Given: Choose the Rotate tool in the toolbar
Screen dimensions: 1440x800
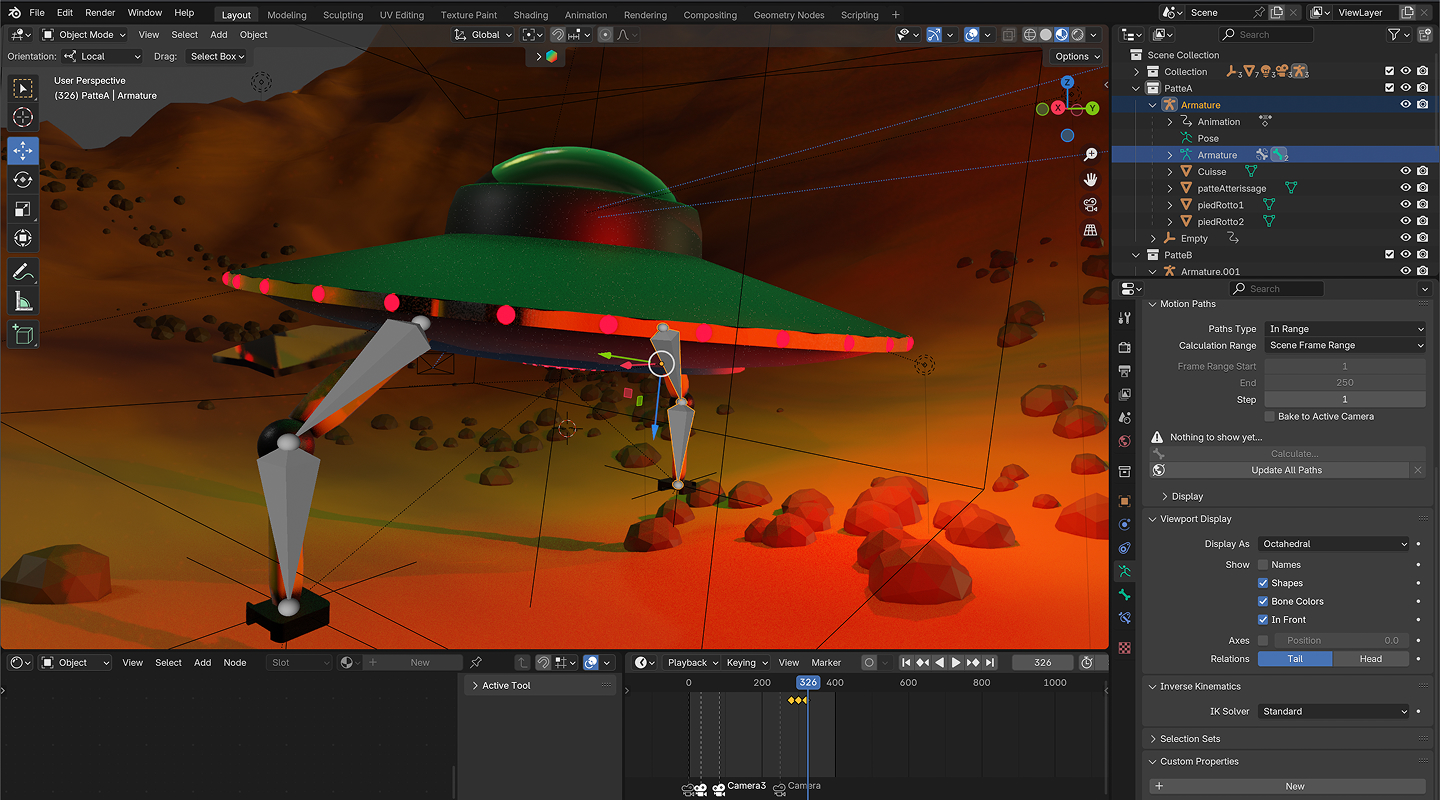Looking at the screenshot, I should 23,180.
